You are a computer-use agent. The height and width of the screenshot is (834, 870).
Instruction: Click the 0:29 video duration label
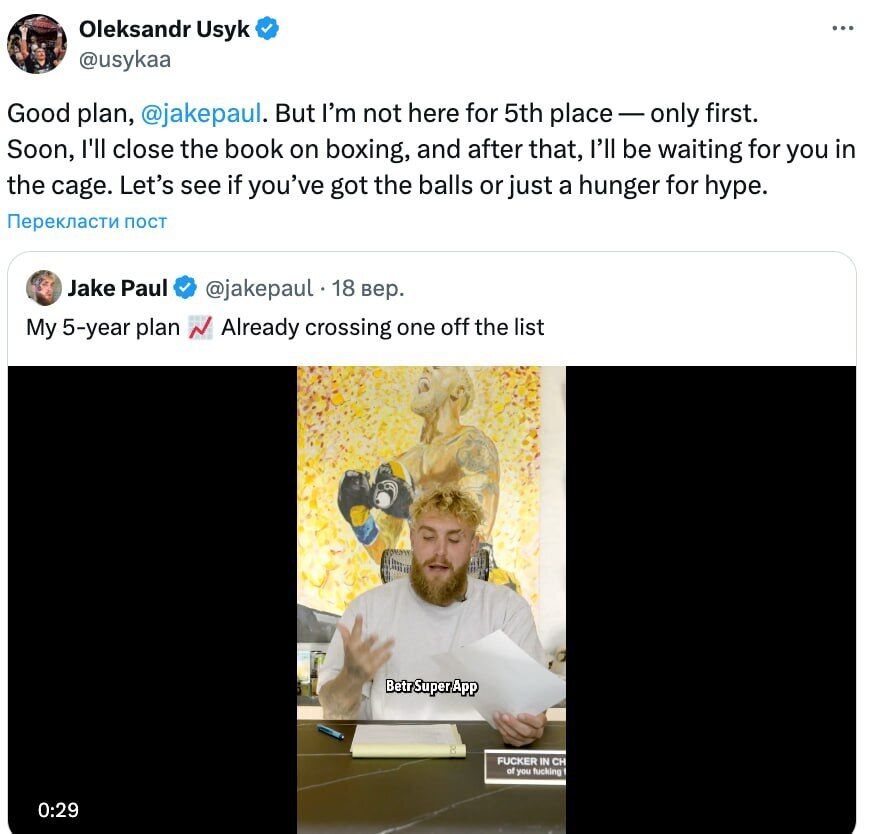pos(58,810)
